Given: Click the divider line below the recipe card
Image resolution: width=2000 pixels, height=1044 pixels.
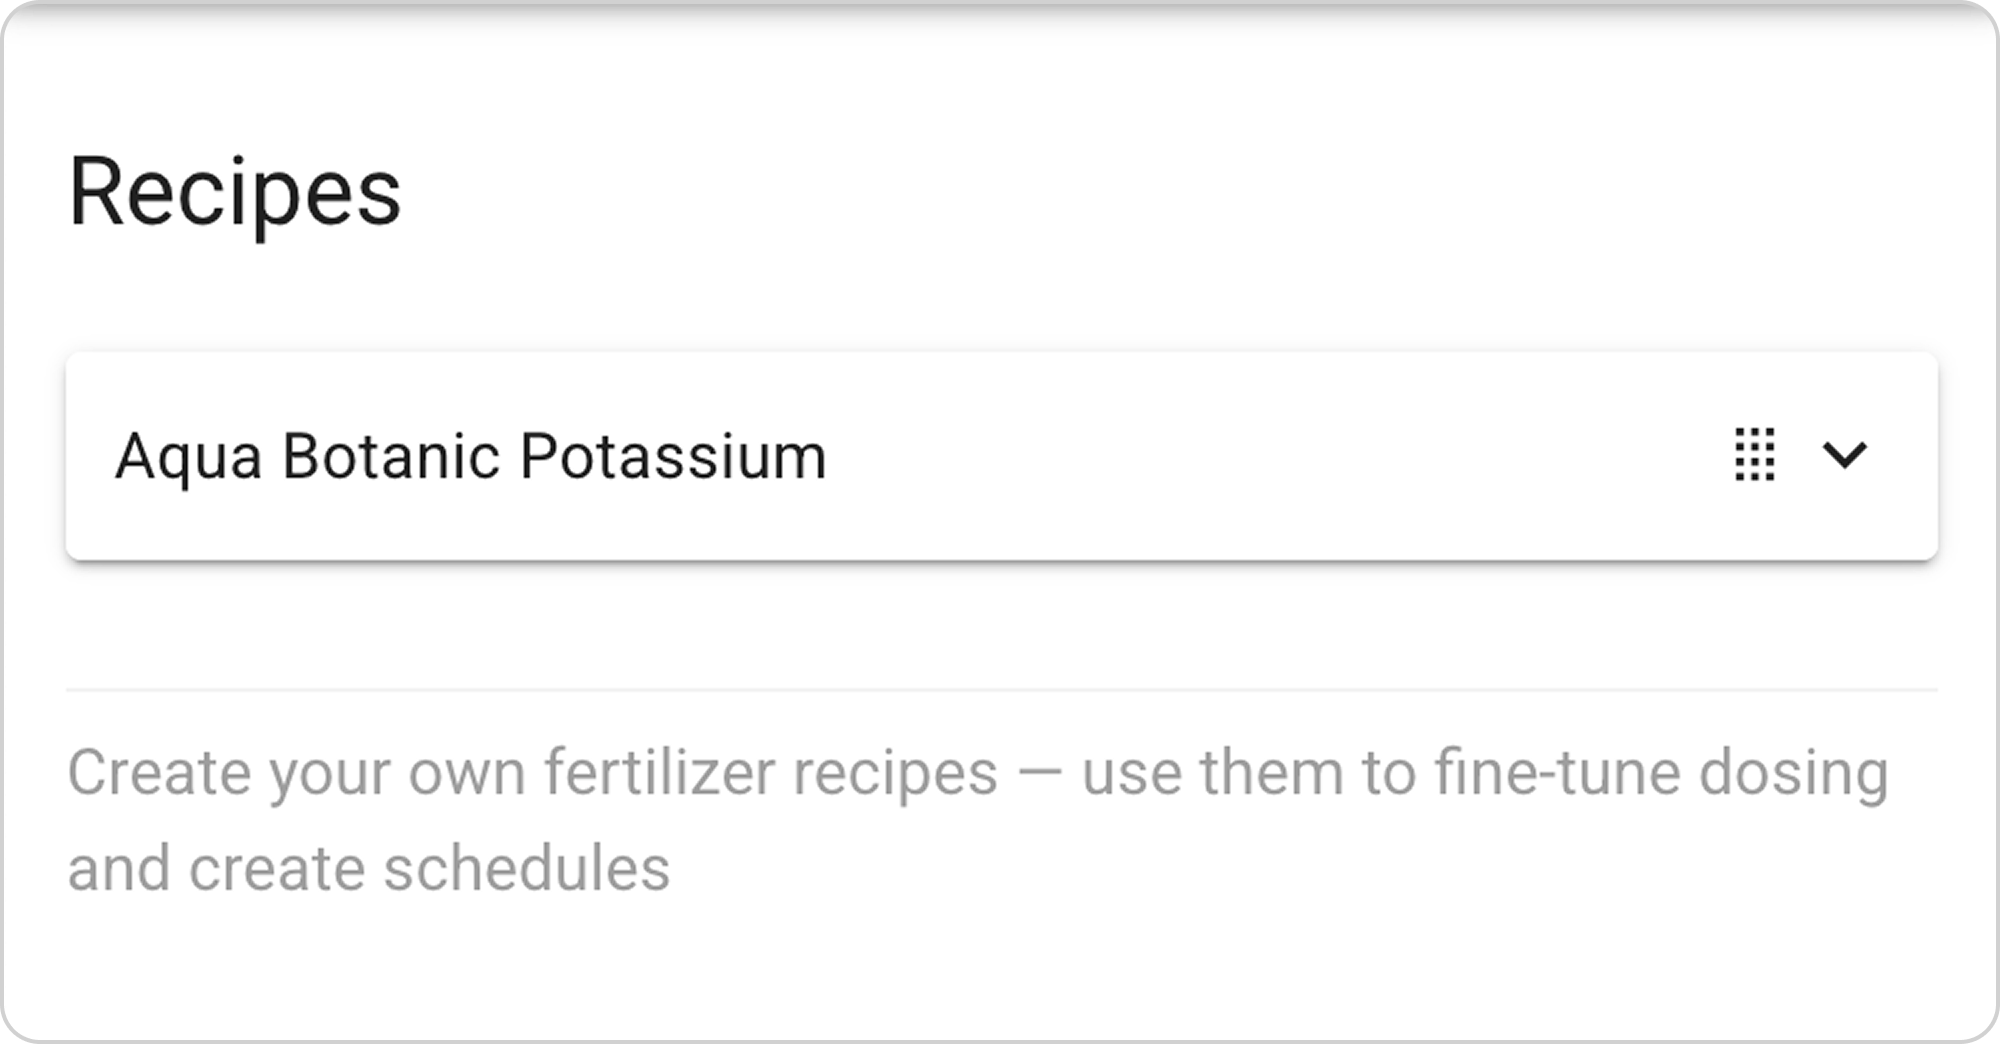Looking at the screenshot, I should coord(1001,690).
